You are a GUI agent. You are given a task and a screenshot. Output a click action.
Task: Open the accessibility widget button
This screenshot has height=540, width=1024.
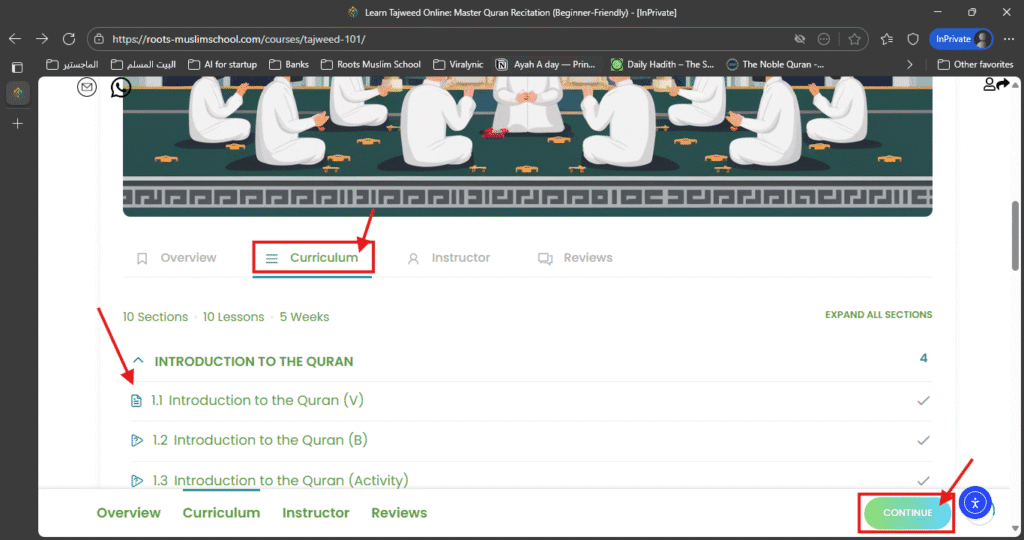pyautogui.click(x=974, y=502)
